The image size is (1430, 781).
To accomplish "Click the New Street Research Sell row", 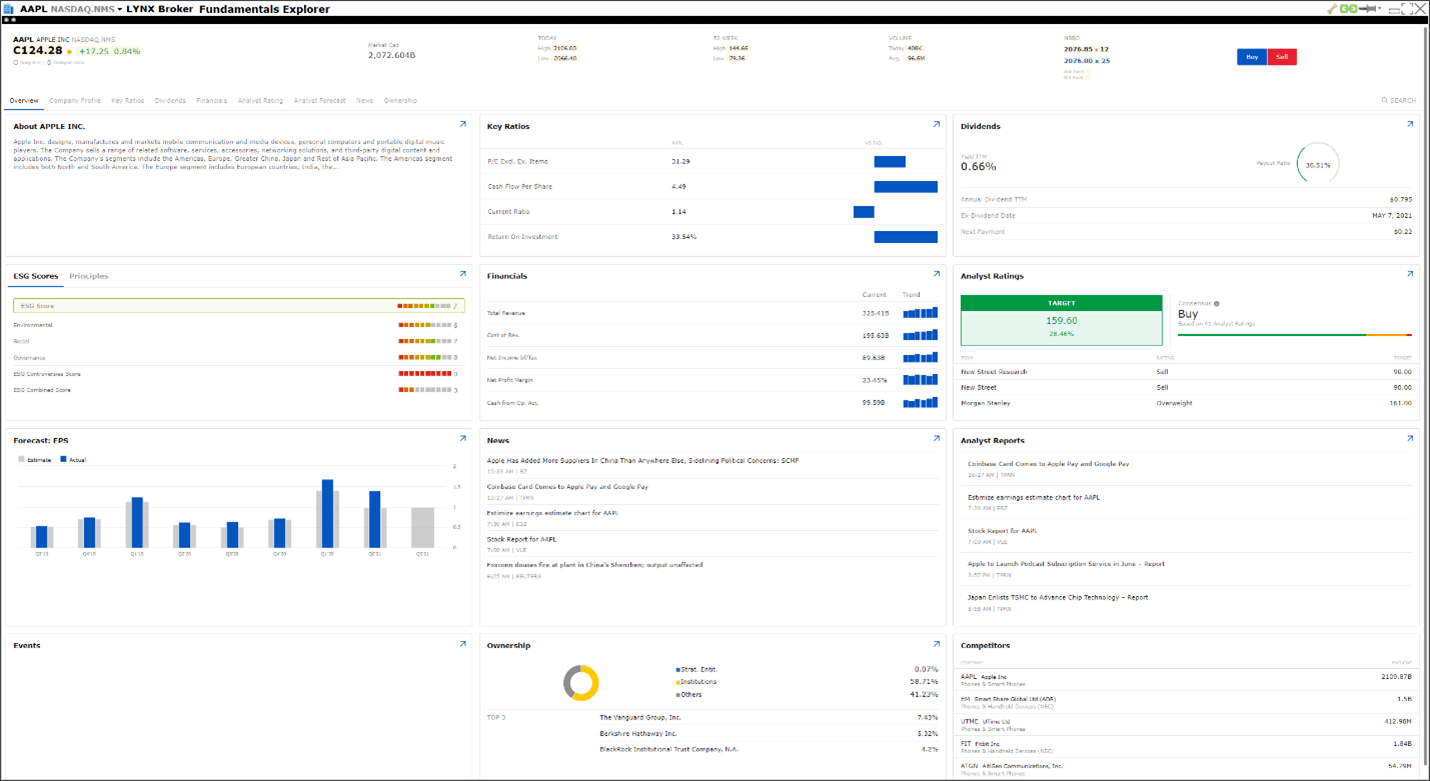I will (x=1186, y=372).
